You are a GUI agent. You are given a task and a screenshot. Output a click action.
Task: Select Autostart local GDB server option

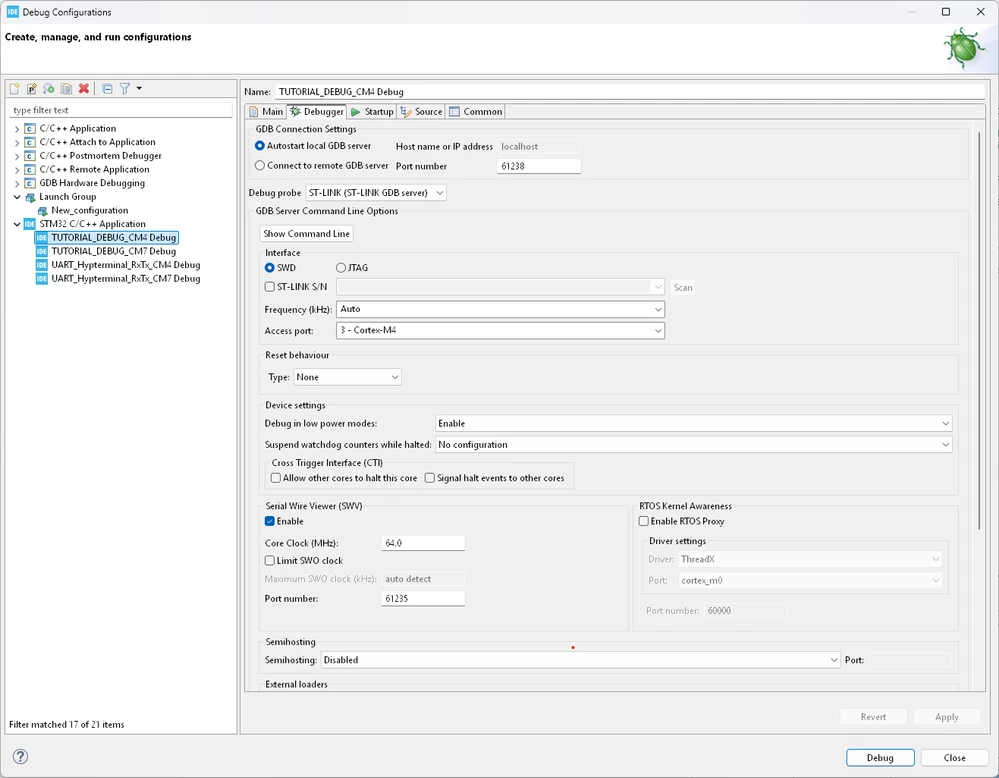tap(259, 146)
